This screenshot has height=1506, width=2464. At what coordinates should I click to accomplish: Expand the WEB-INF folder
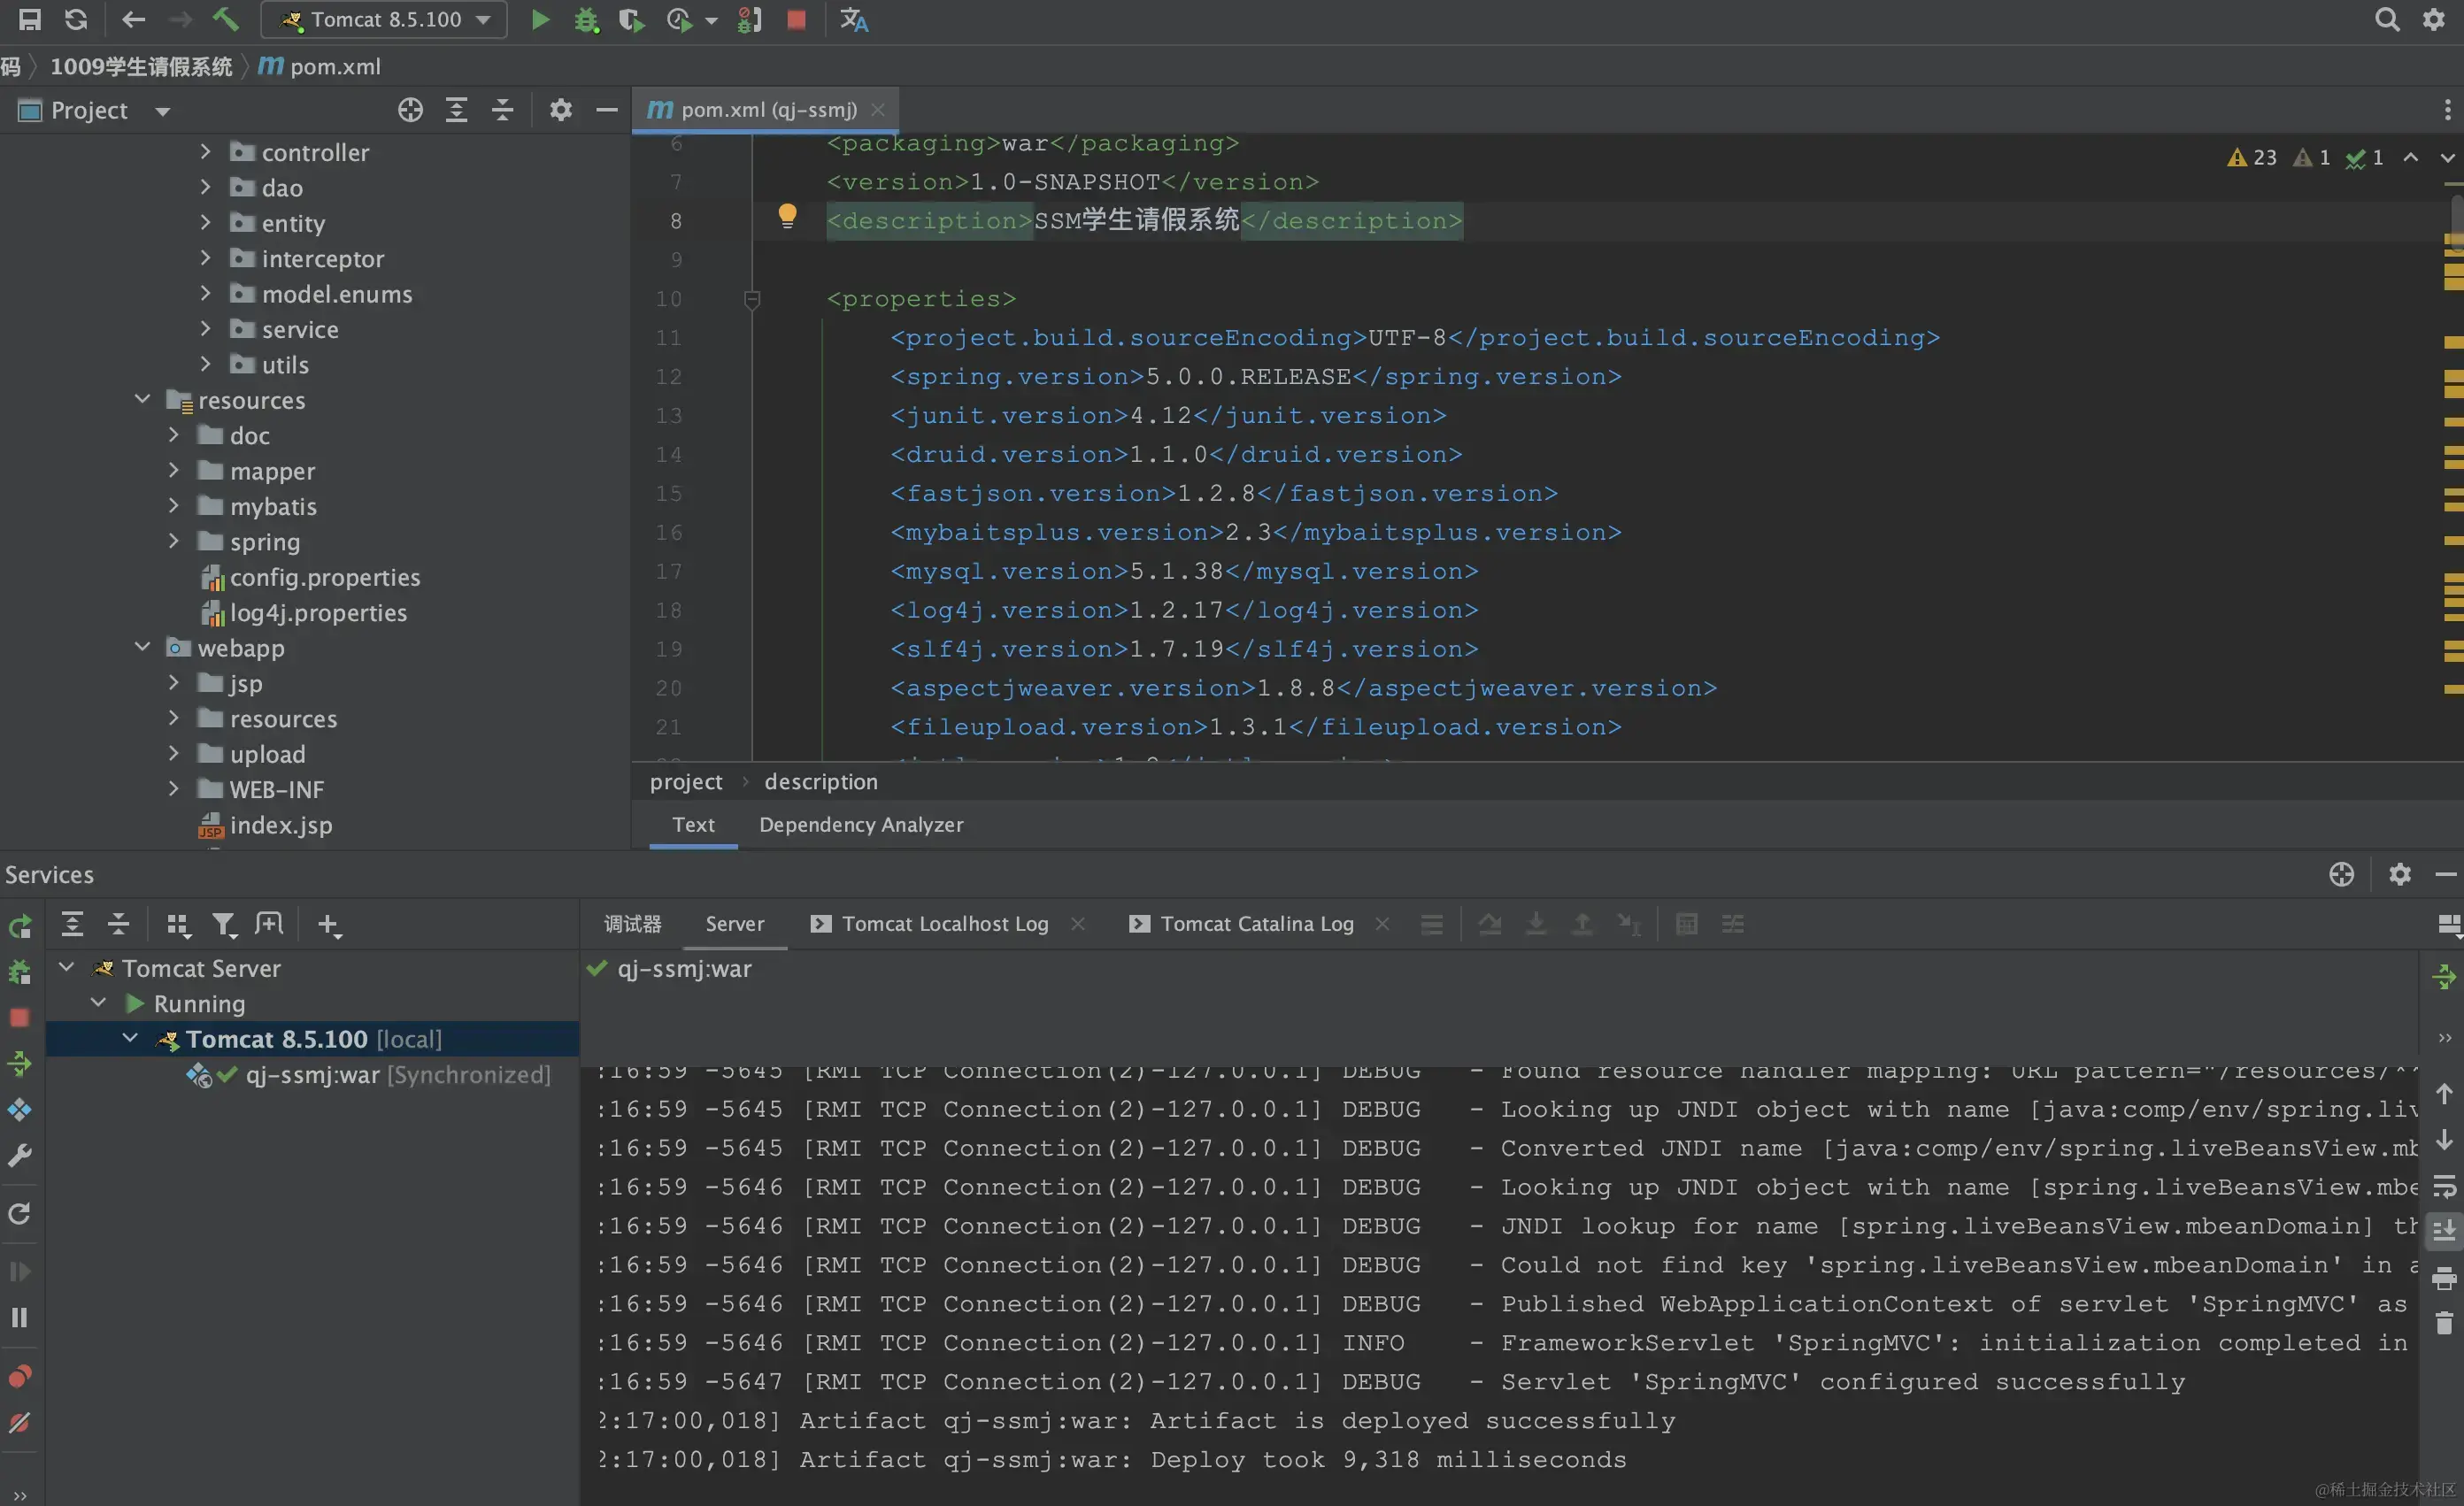(173, 788)
